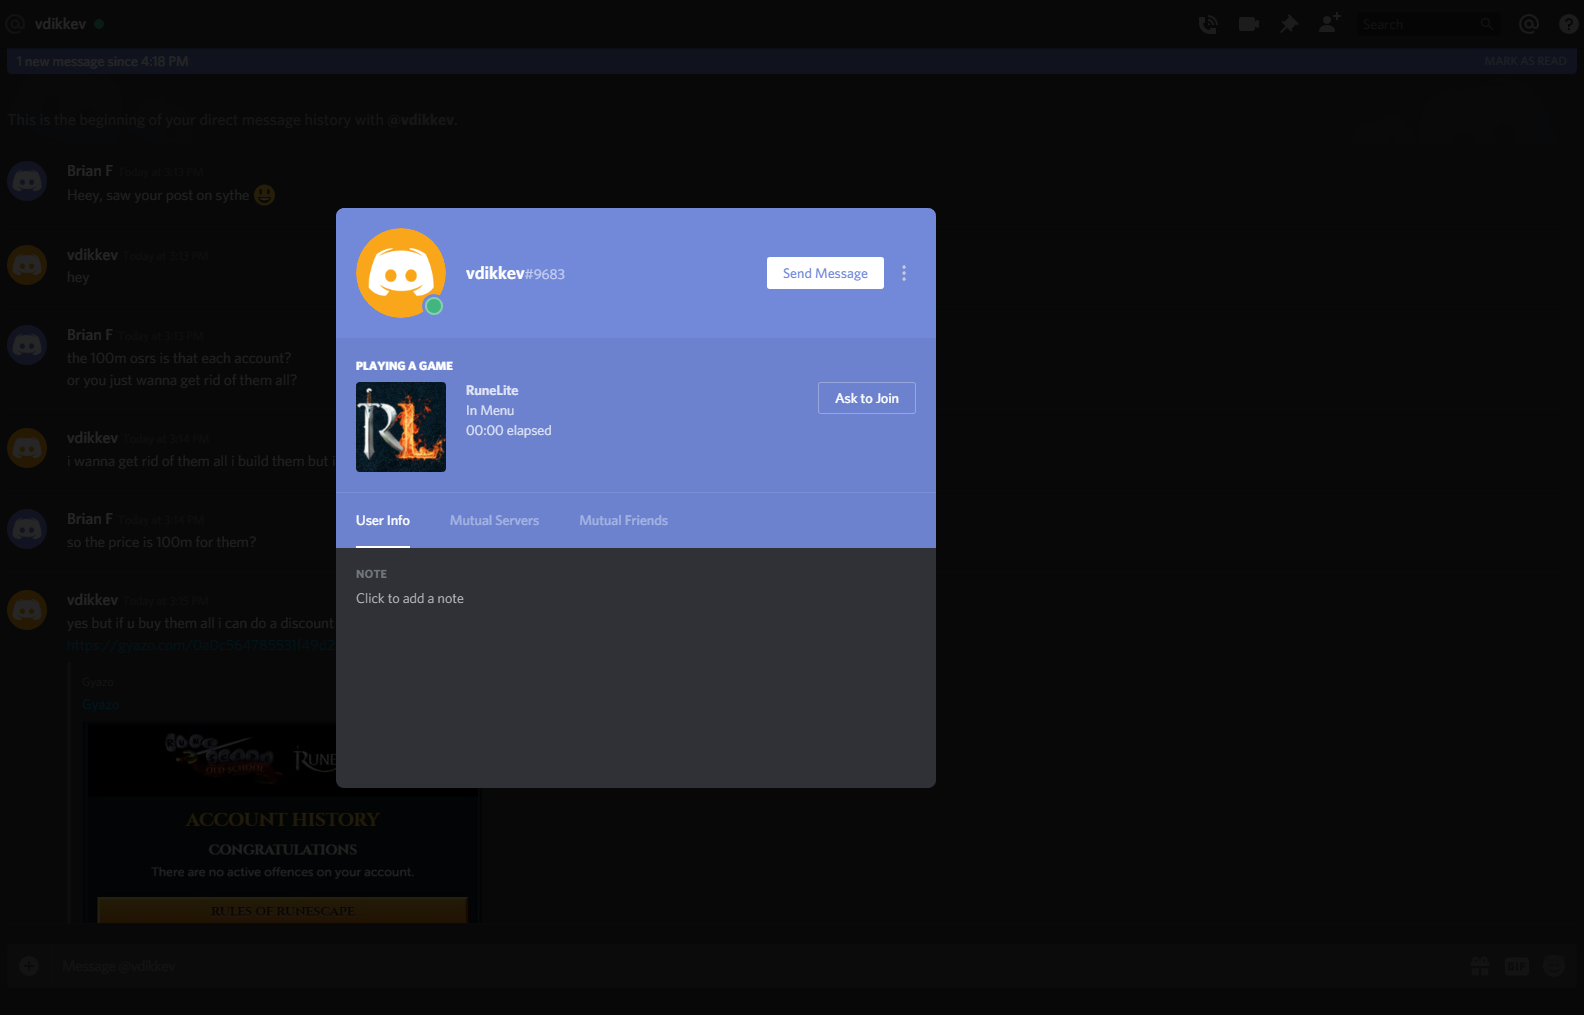
Task: Open the gyazo.com link in chat
Action: (201, 645)
